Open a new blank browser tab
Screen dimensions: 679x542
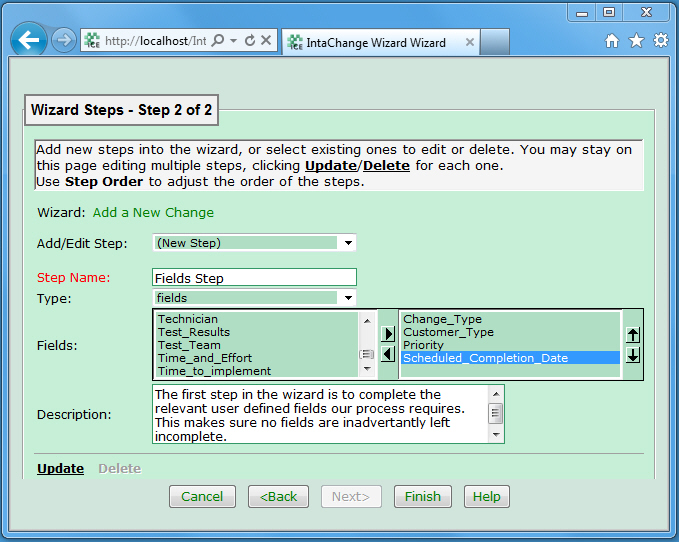pyautogui.click(x=495, y=42)
